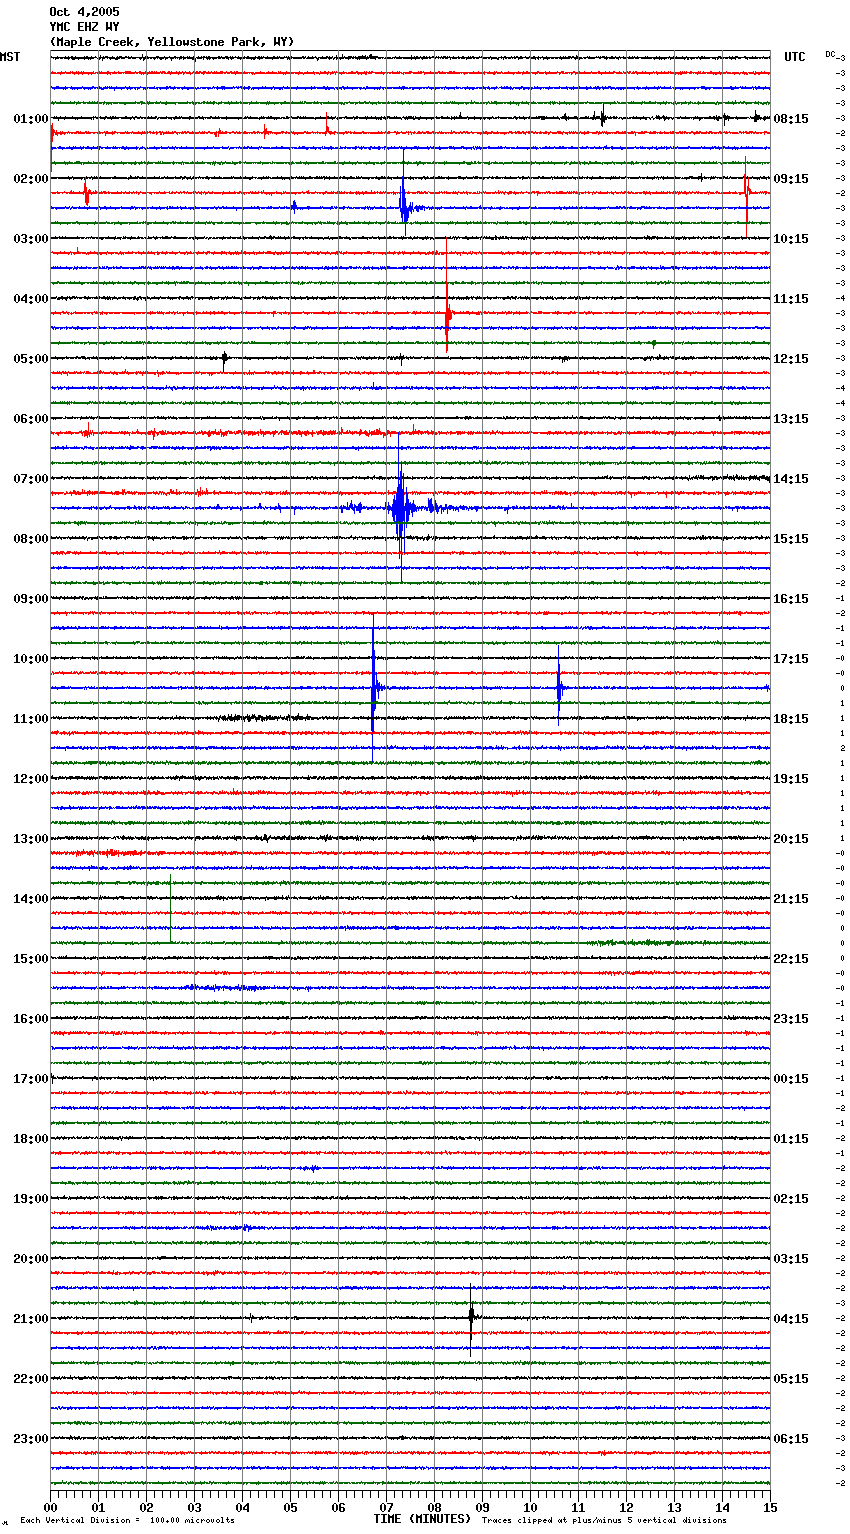Viewport: 850px width, 1534px height.
Task: Select the "09:00" MST time label
Action: tap(31, 599)
